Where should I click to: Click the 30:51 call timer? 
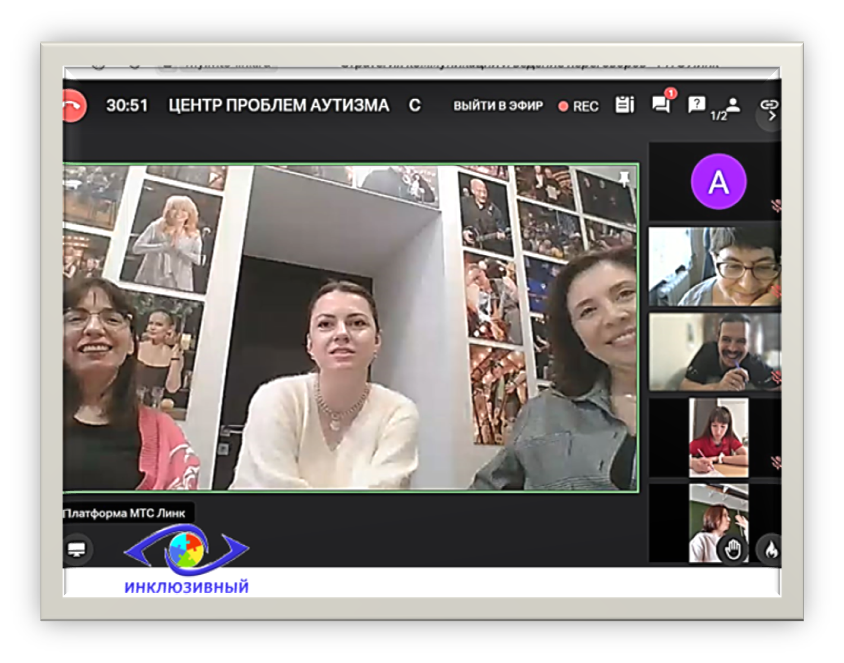127,105
